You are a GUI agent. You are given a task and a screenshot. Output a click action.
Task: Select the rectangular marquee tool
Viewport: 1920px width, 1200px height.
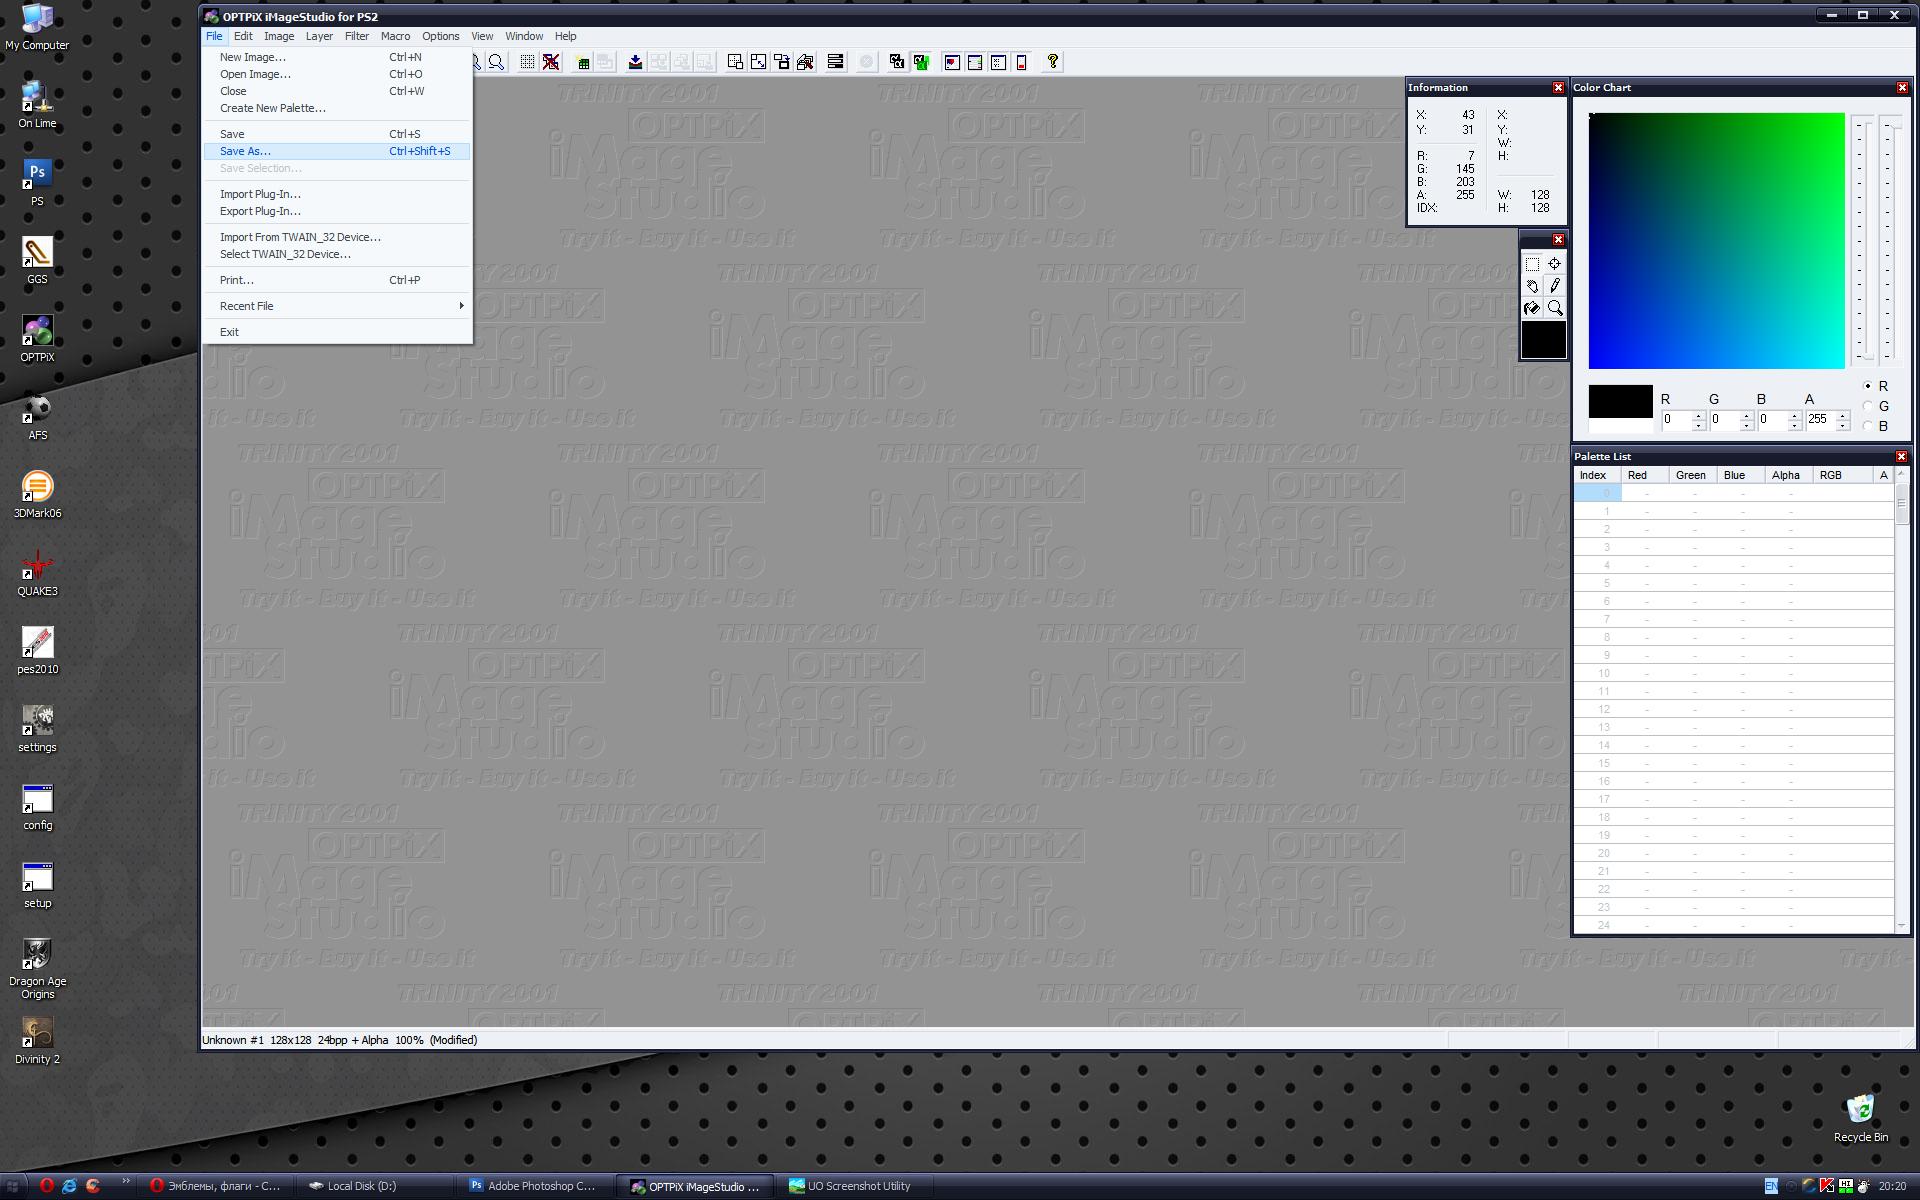click(x=1532, y=264)
